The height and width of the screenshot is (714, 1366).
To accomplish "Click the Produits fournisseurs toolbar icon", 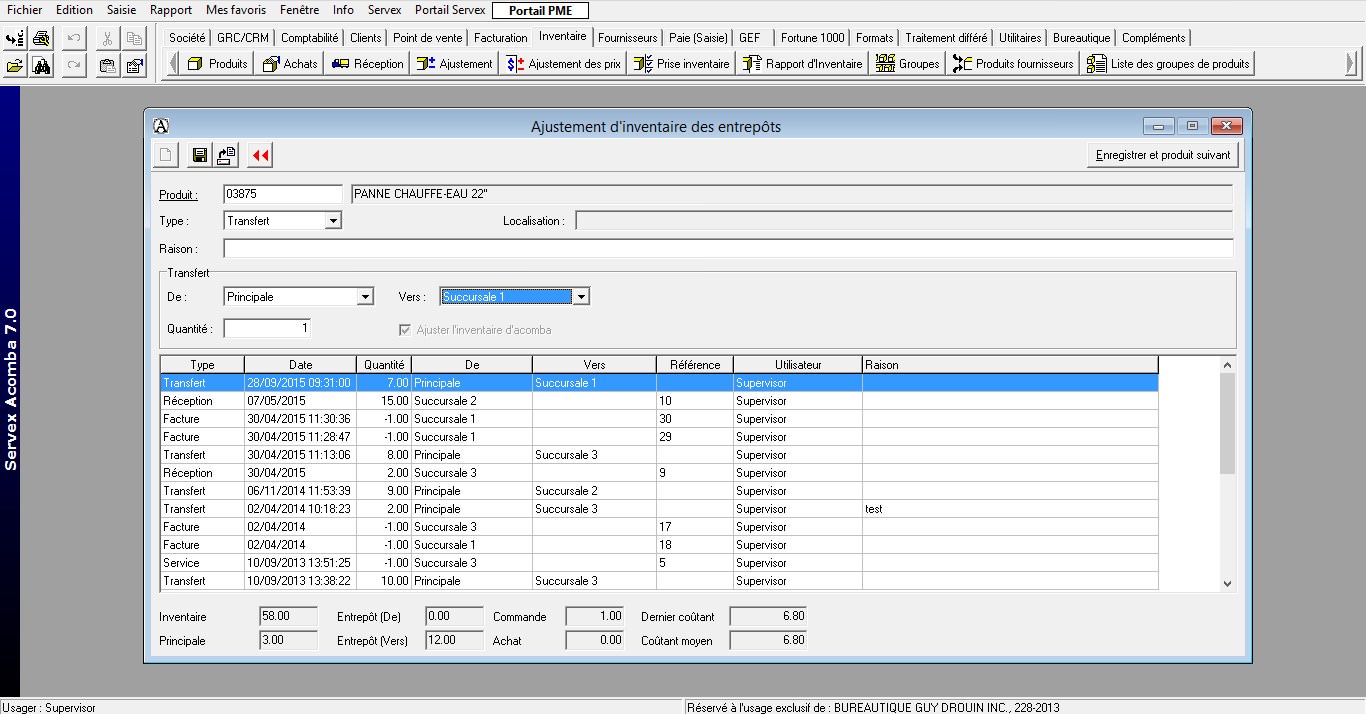I will click(x=1013, y=64).
